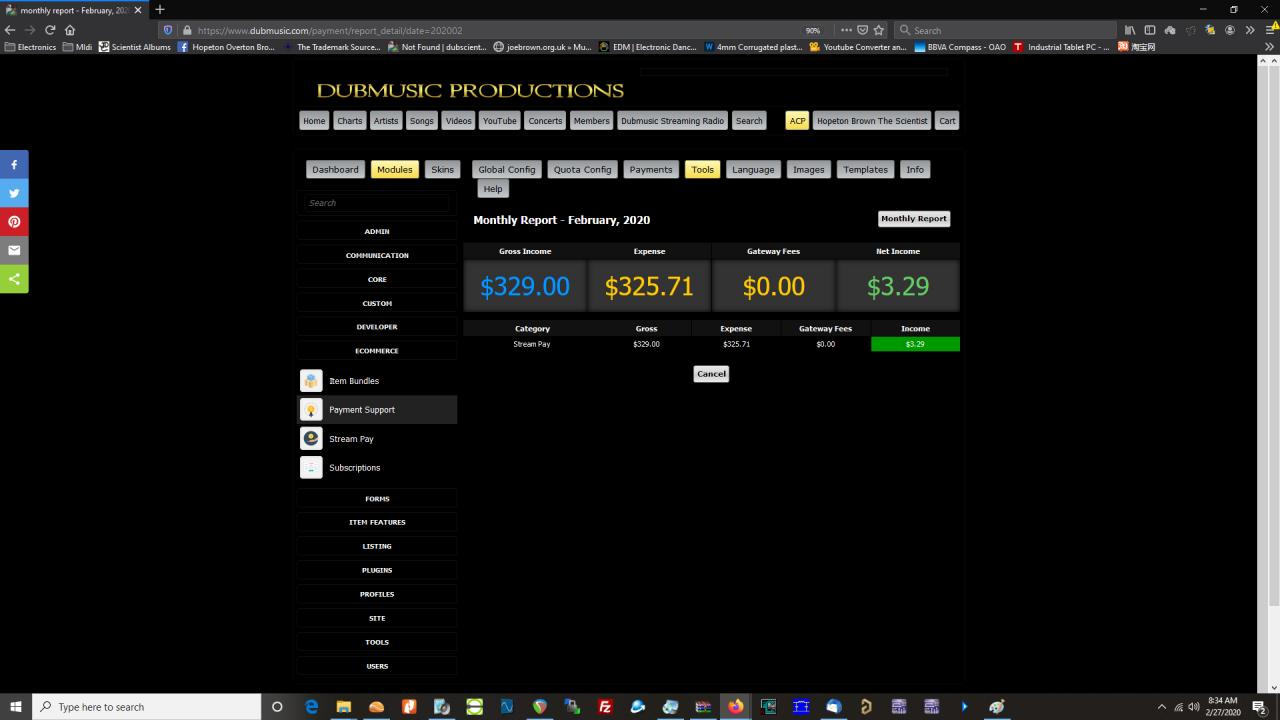
Task: Expand the USERS module category
Action: (x=377, y=666)
